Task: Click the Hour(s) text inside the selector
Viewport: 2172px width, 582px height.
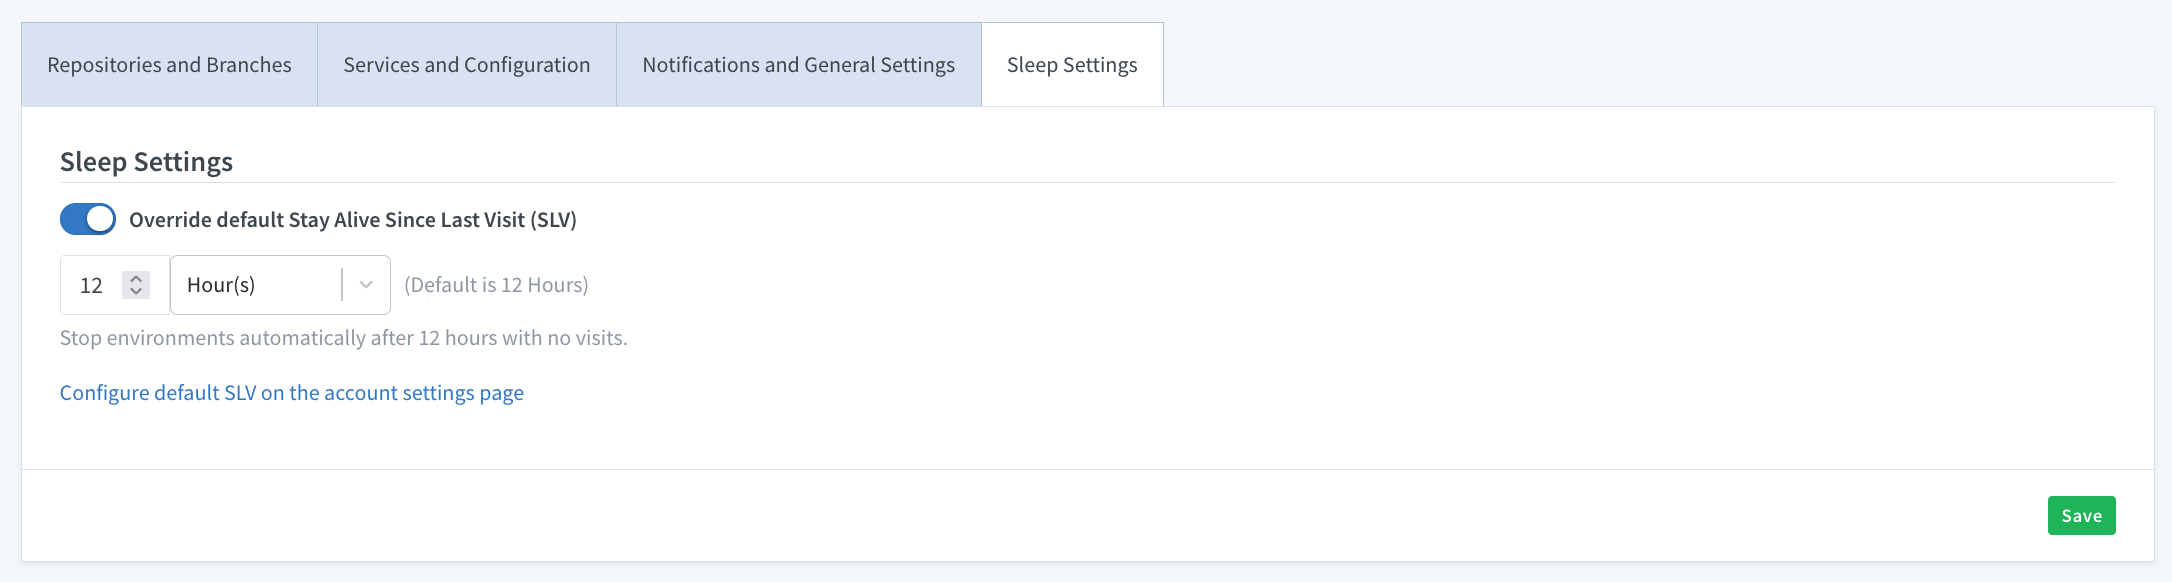Action: 221,285
